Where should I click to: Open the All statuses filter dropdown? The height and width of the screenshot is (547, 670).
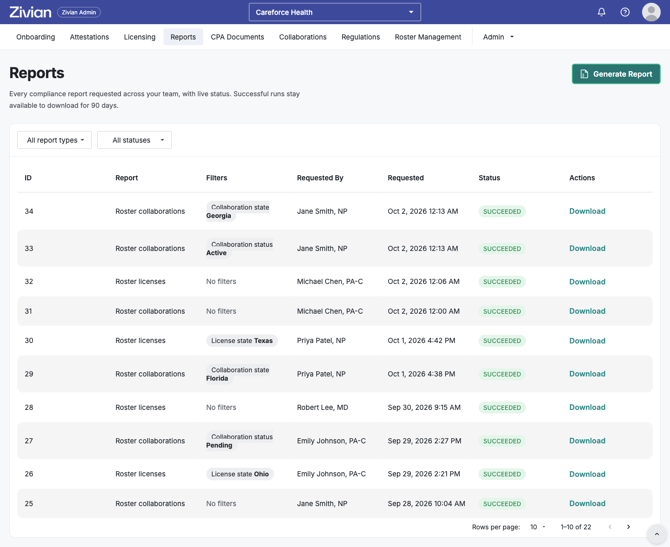[134, 140]
